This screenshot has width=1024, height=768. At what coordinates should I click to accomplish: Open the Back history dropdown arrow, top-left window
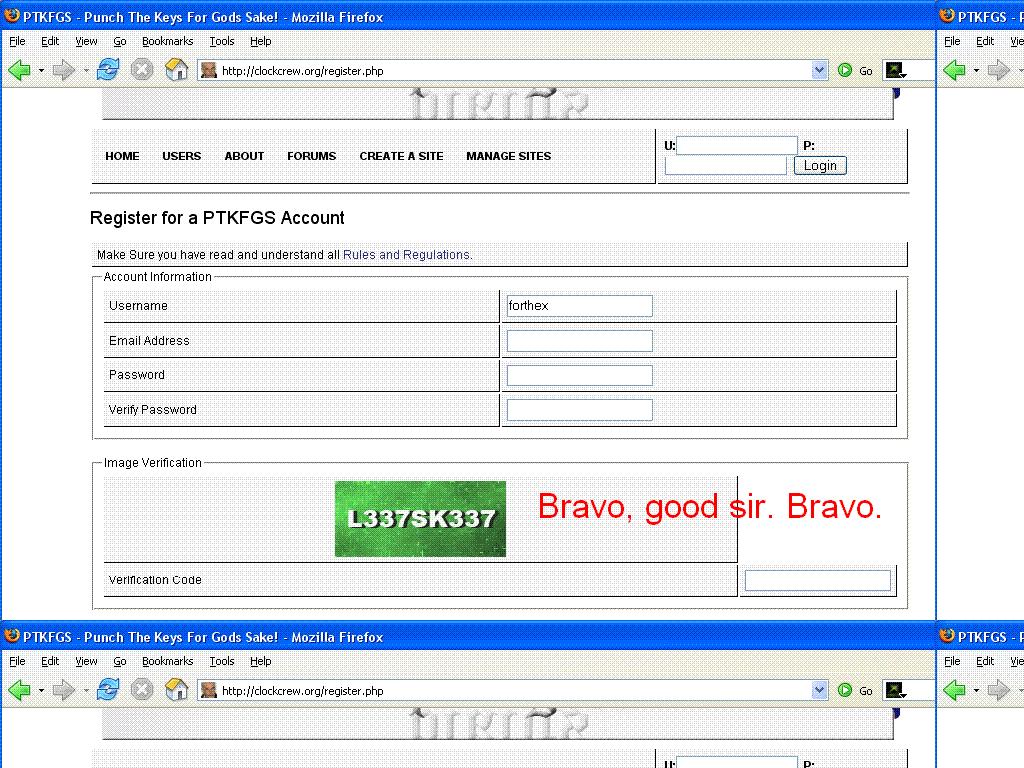click(x=41, y=71)
